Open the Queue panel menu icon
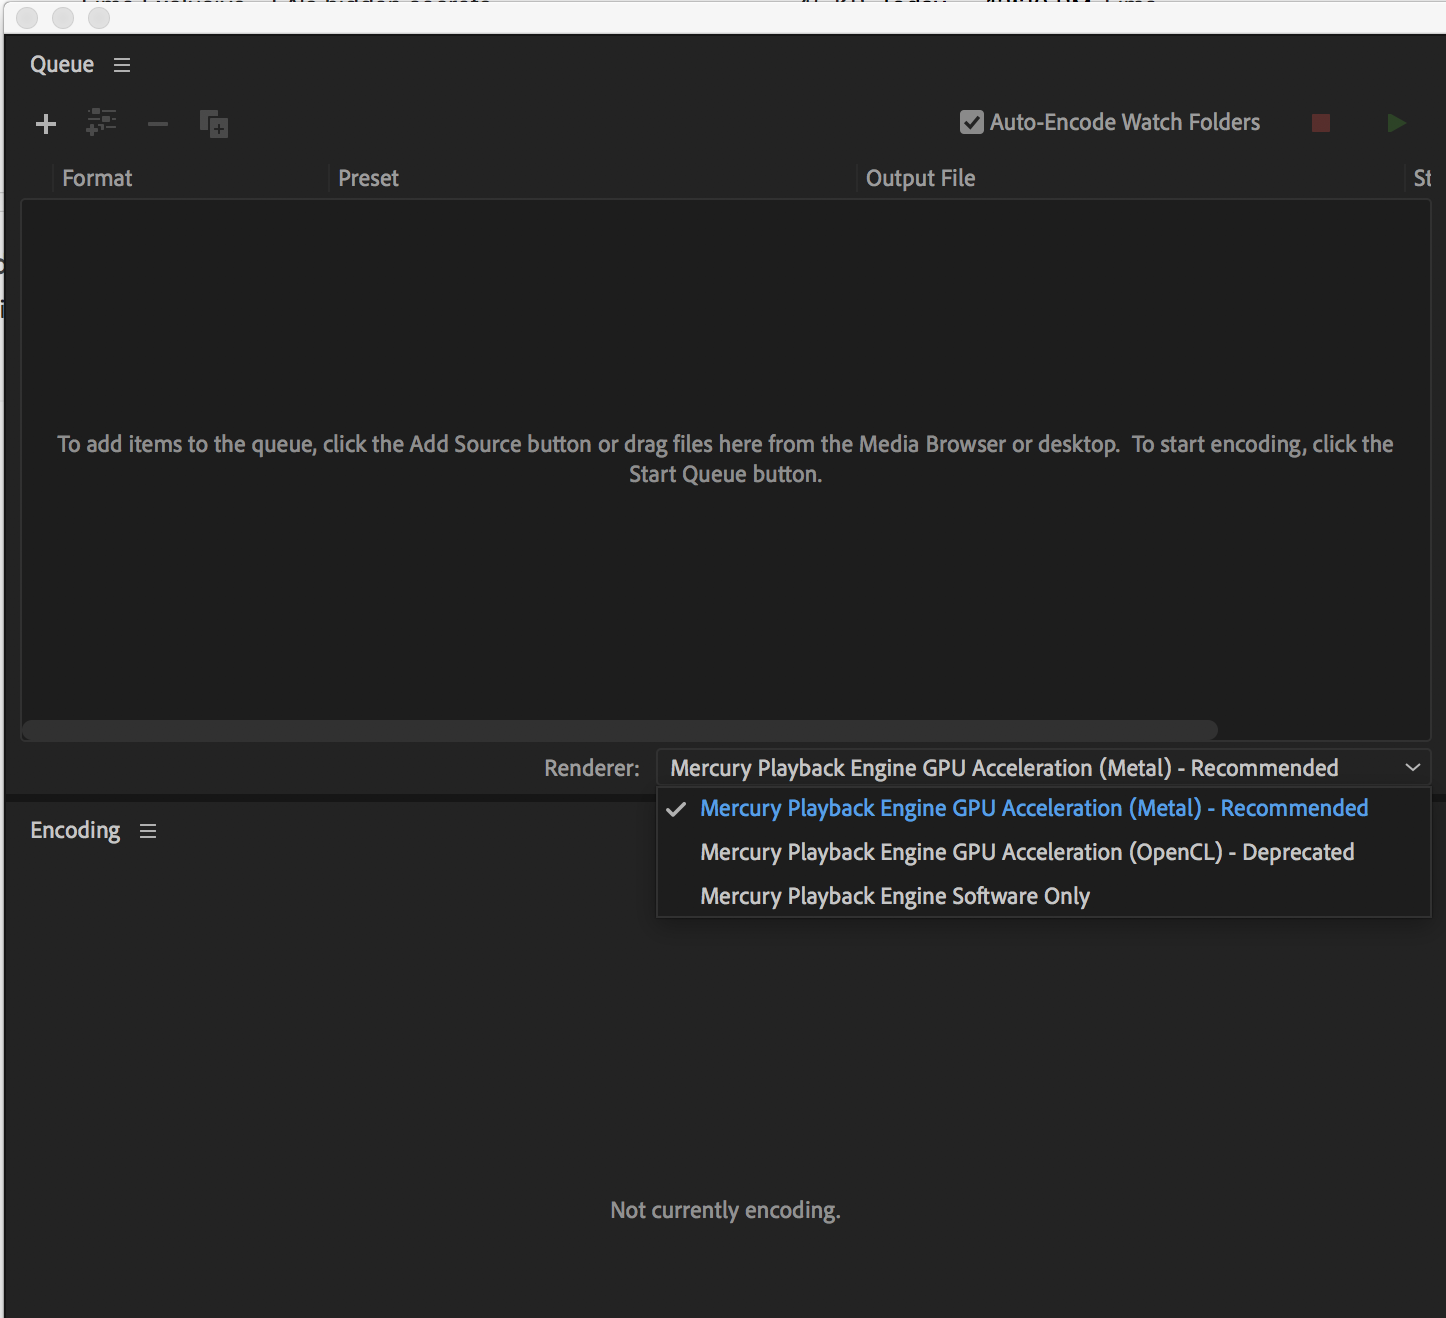Image resolution: width=1446 pixels, height=1318 pixels. [122, 65]
